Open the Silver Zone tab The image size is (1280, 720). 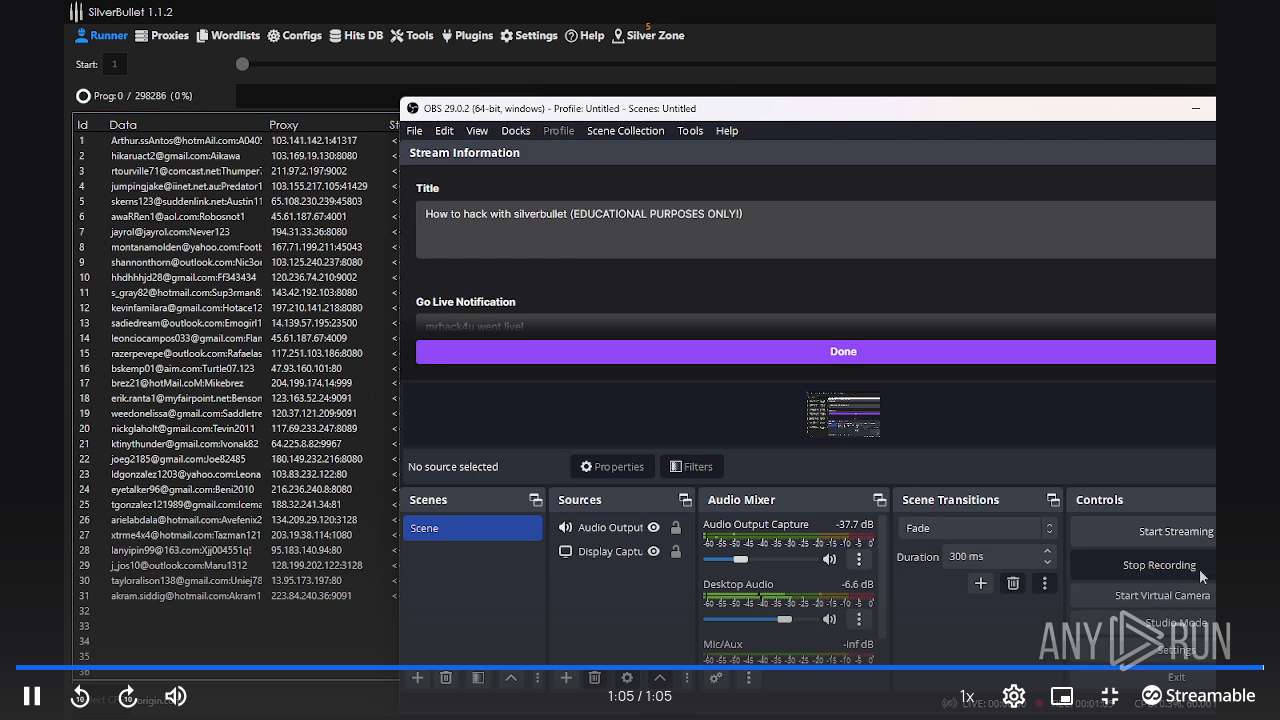point(648,35)
